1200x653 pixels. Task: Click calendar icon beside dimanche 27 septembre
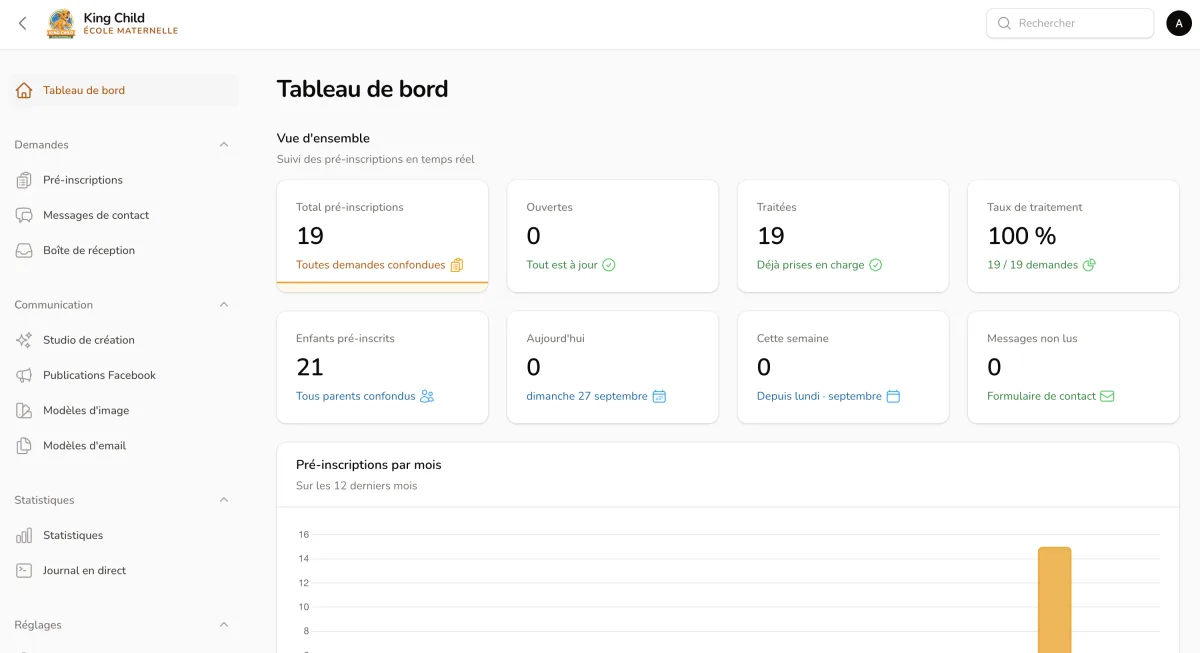tap(659, 396)
